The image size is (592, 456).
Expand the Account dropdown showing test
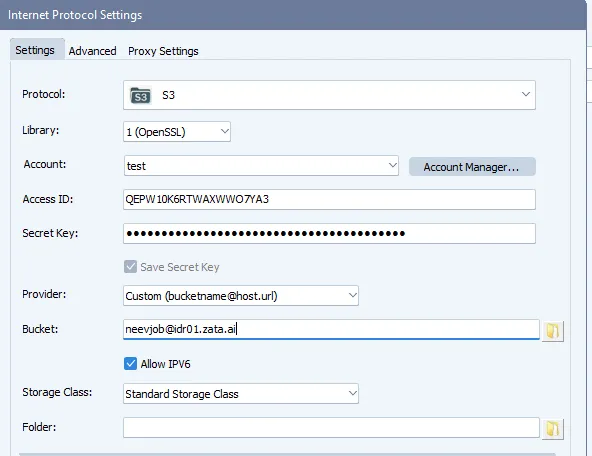(x=261, y=166)
